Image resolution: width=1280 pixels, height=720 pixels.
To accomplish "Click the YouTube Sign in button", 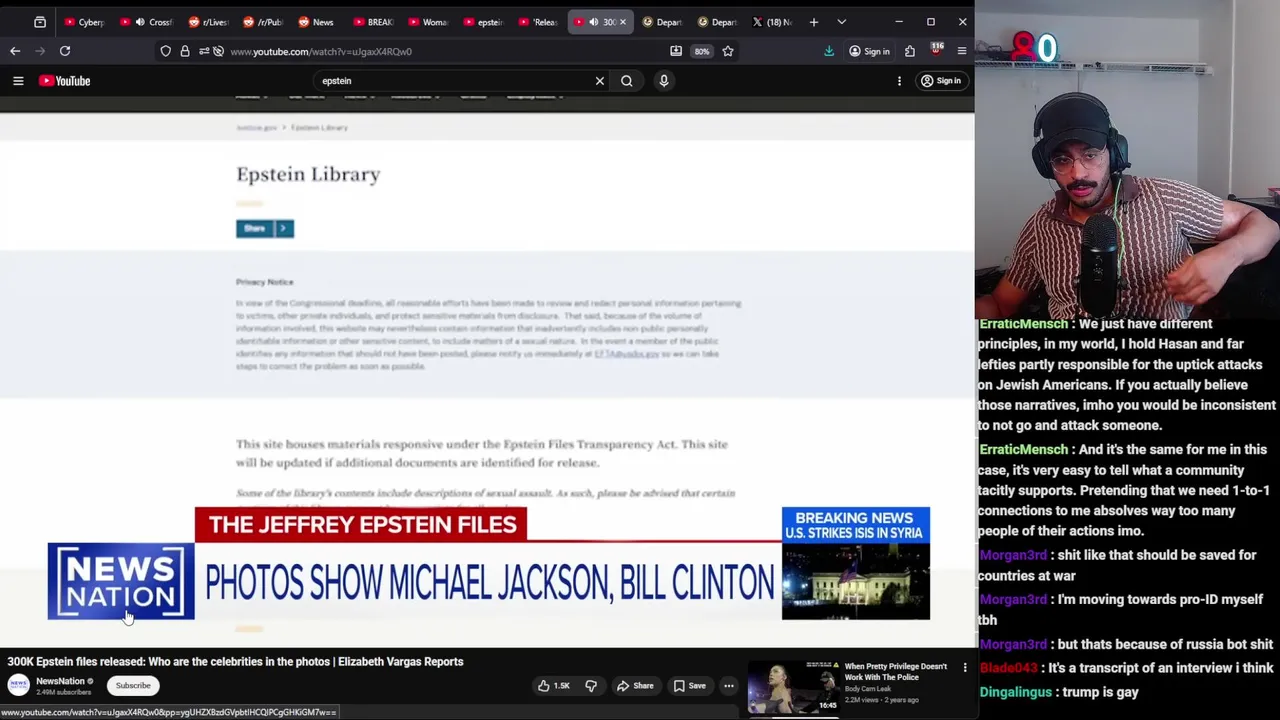I will [x=941, y=81].
